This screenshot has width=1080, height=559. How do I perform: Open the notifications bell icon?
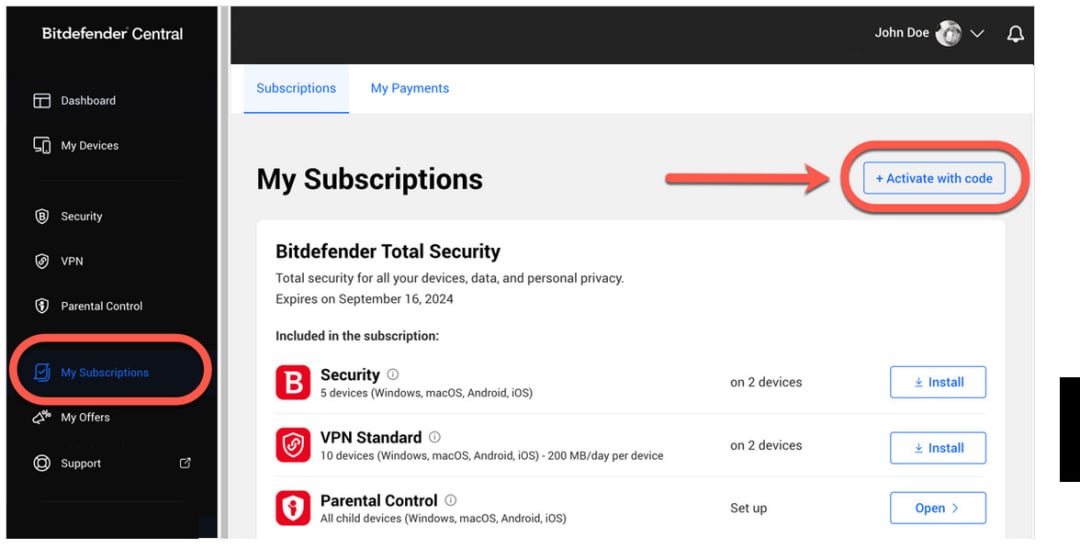(1015, 34)
